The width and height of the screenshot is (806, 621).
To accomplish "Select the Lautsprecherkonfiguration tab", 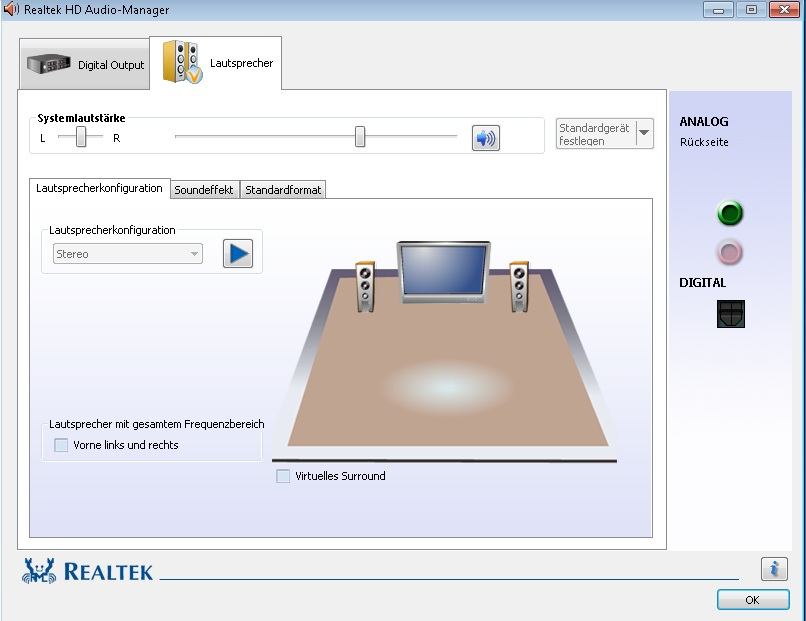I will pos(99,188).
